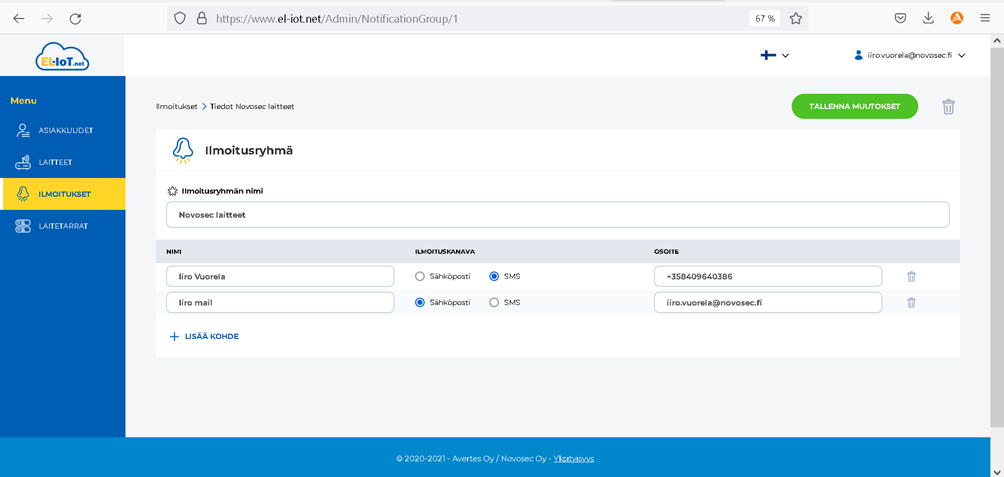This screenshot has width=1004, height=477.
Task: Click the Ilmoitusryhmä heading text
Action: pos(249,151)
